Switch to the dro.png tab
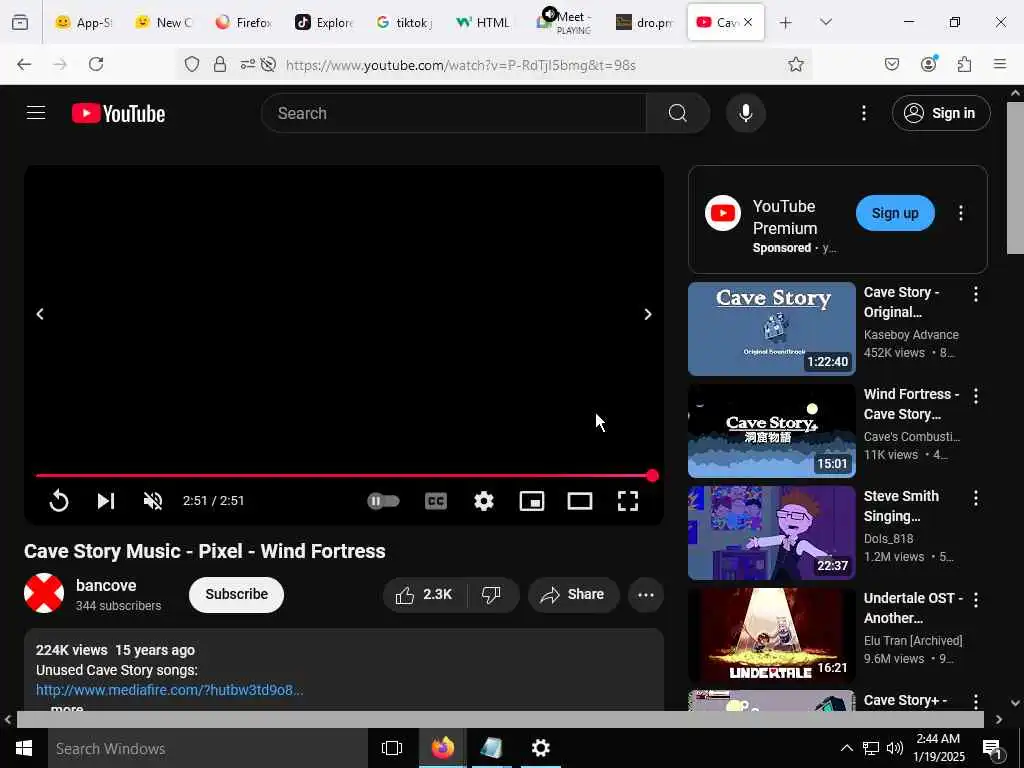This screenshot has width=1024, height=768. (x=645, y=23)
